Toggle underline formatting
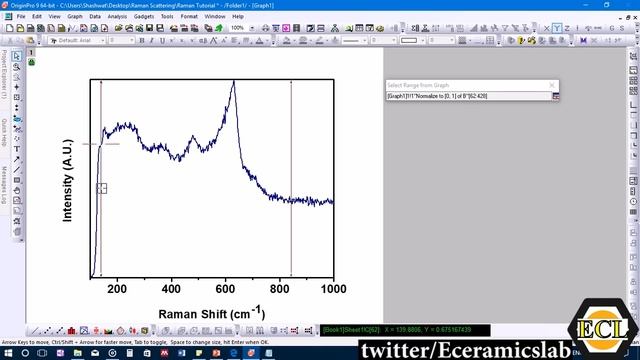Screen dimensions: 640x360 162,40
